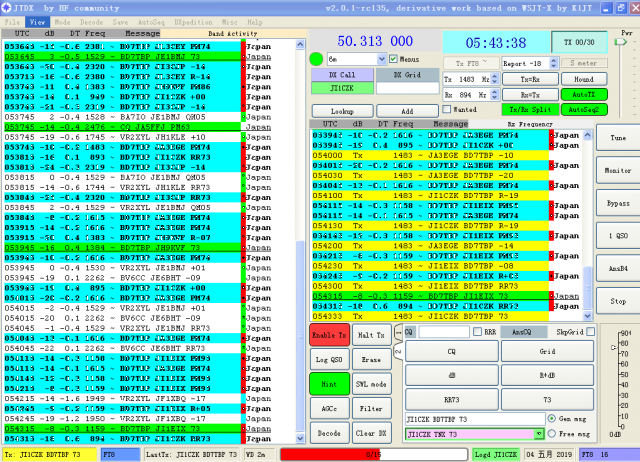Click the Bypass button
Image resolution: width=640 pixels, height=462 pixels.
(618, 203)
